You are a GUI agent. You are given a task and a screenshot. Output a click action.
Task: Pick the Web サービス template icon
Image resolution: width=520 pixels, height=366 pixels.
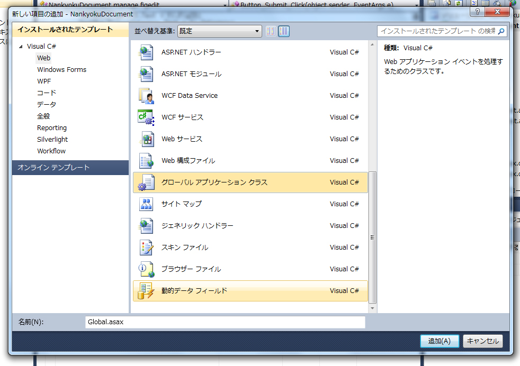[x=146, y=139]
